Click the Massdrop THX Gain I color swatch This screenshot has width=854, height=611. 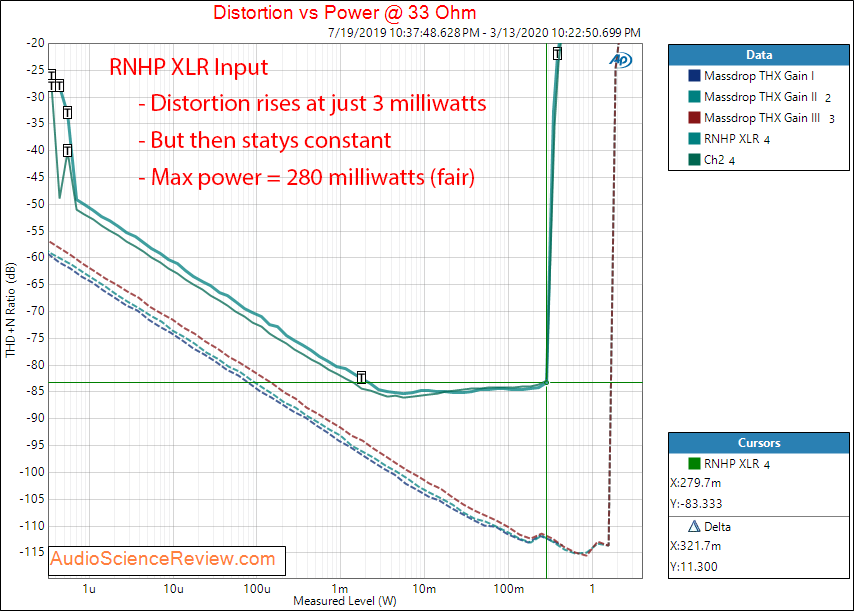tap(694, 76)
